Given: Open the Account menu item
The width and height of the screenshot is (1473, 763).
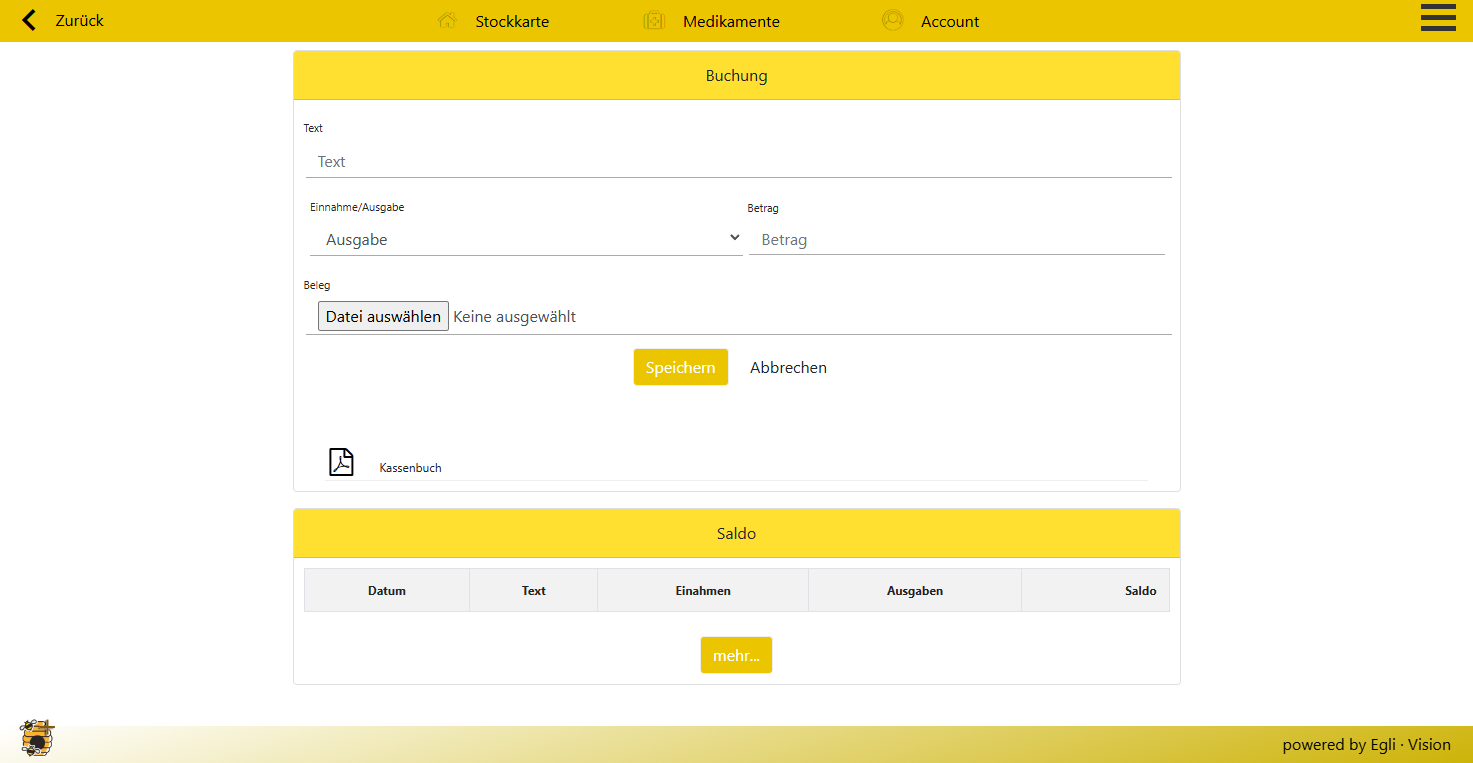Looking at the screenshot, I should pos(950,21).
